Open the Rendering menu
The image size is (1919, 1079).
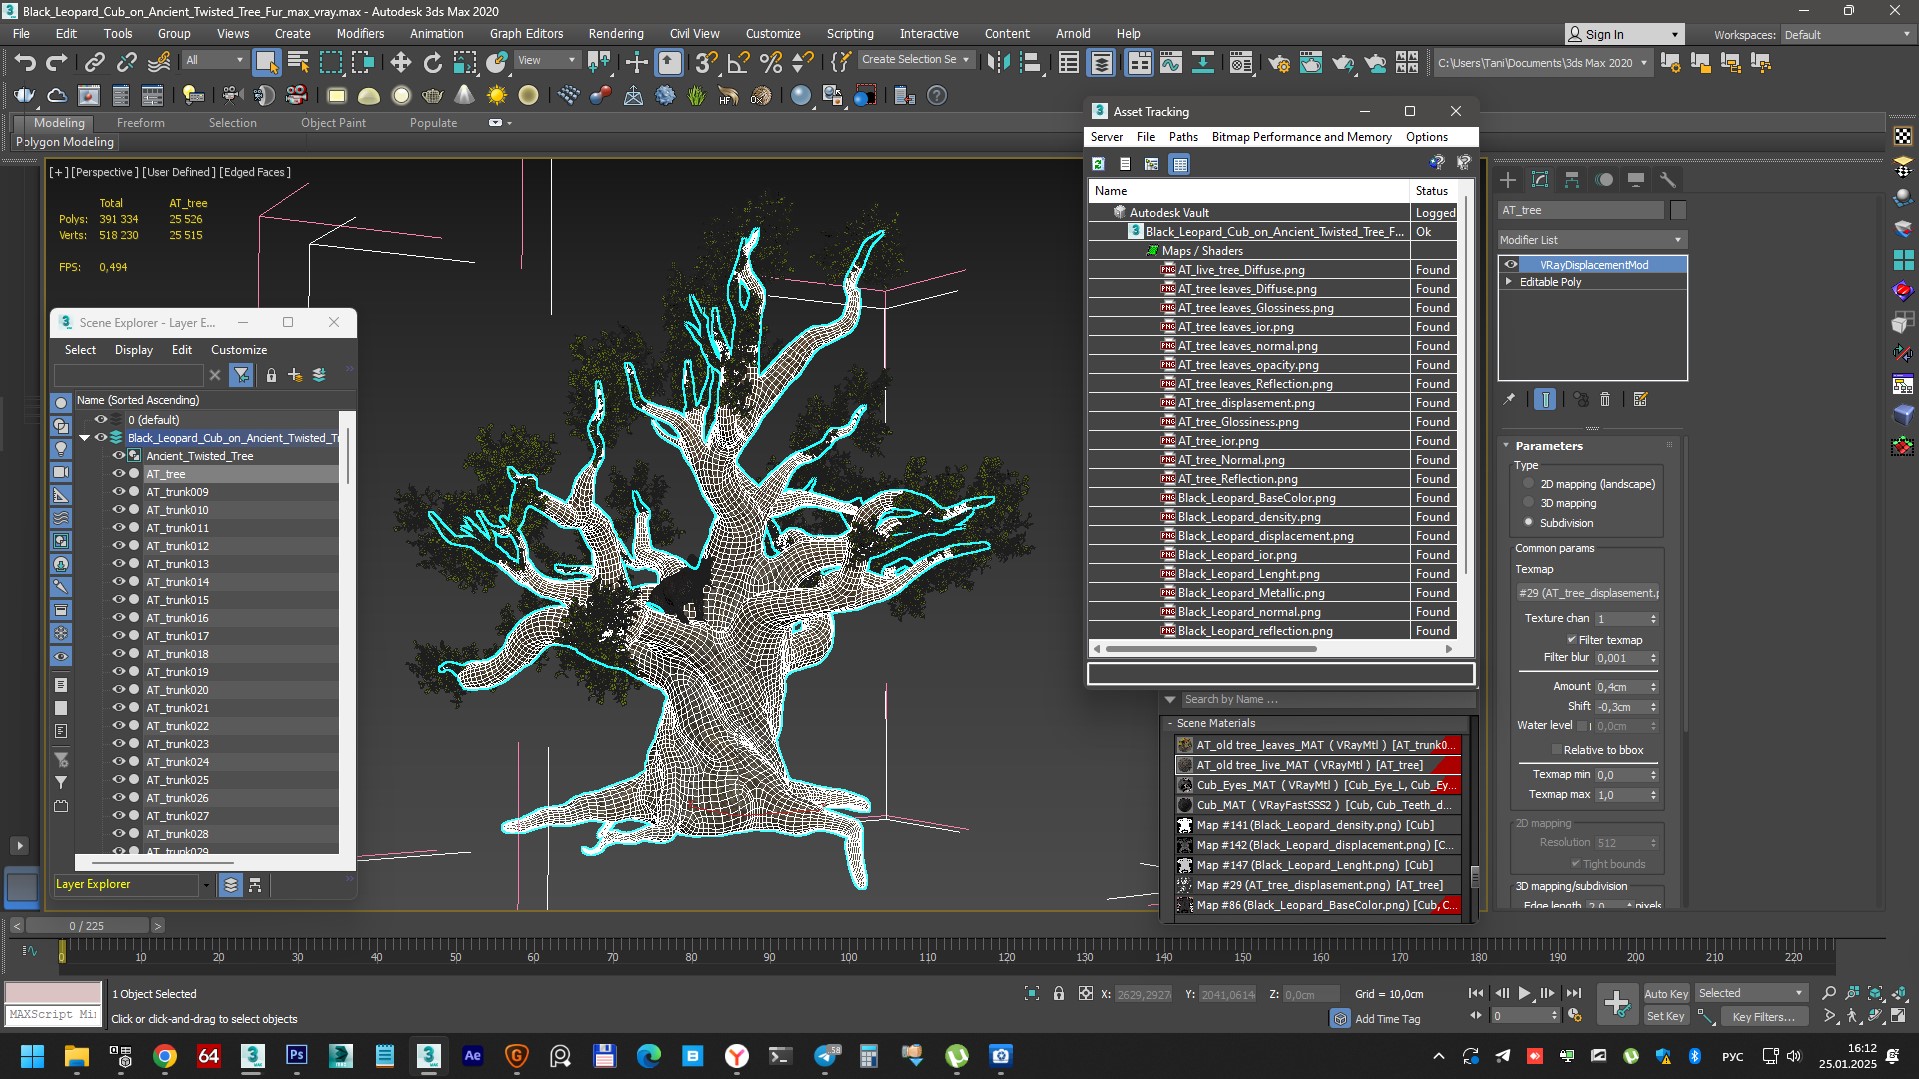tap(615, 33)
